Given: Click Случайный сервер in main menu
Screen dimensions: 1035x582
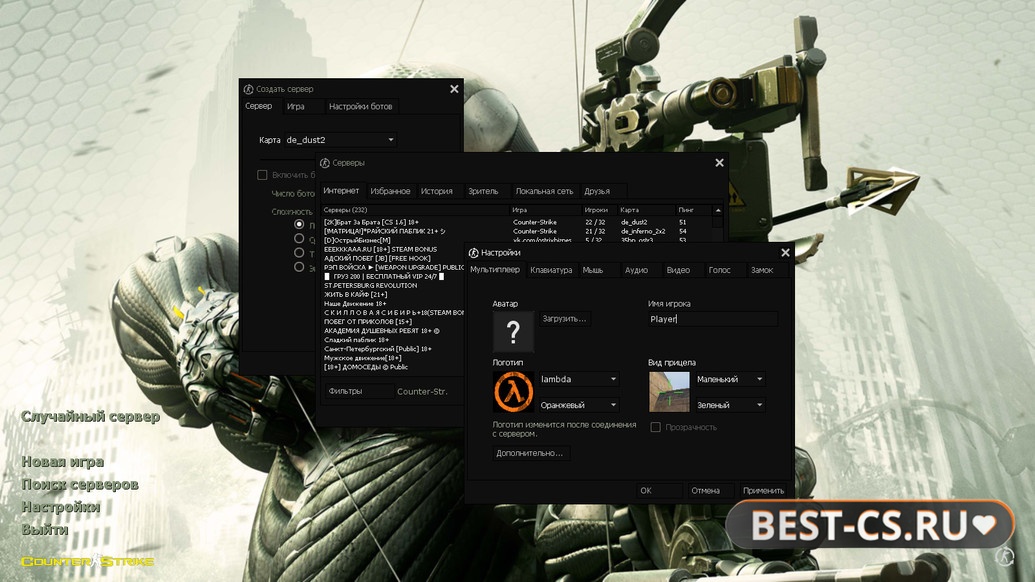Looking at the screenshot, I should coord(90,416).
